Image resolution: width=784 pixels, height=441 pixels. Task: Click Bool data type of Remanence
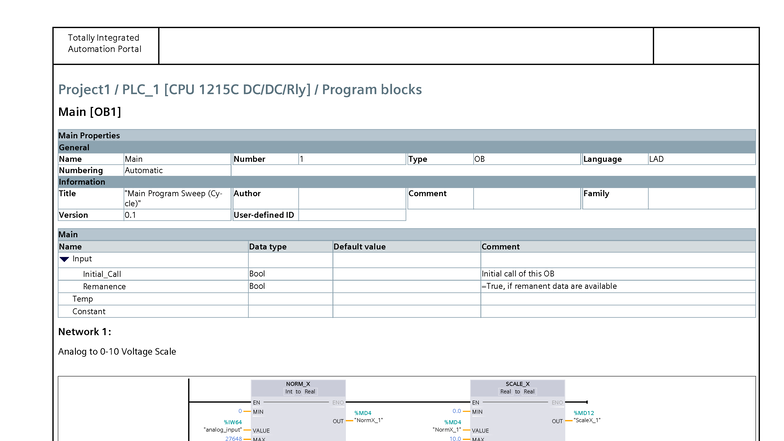257,286
